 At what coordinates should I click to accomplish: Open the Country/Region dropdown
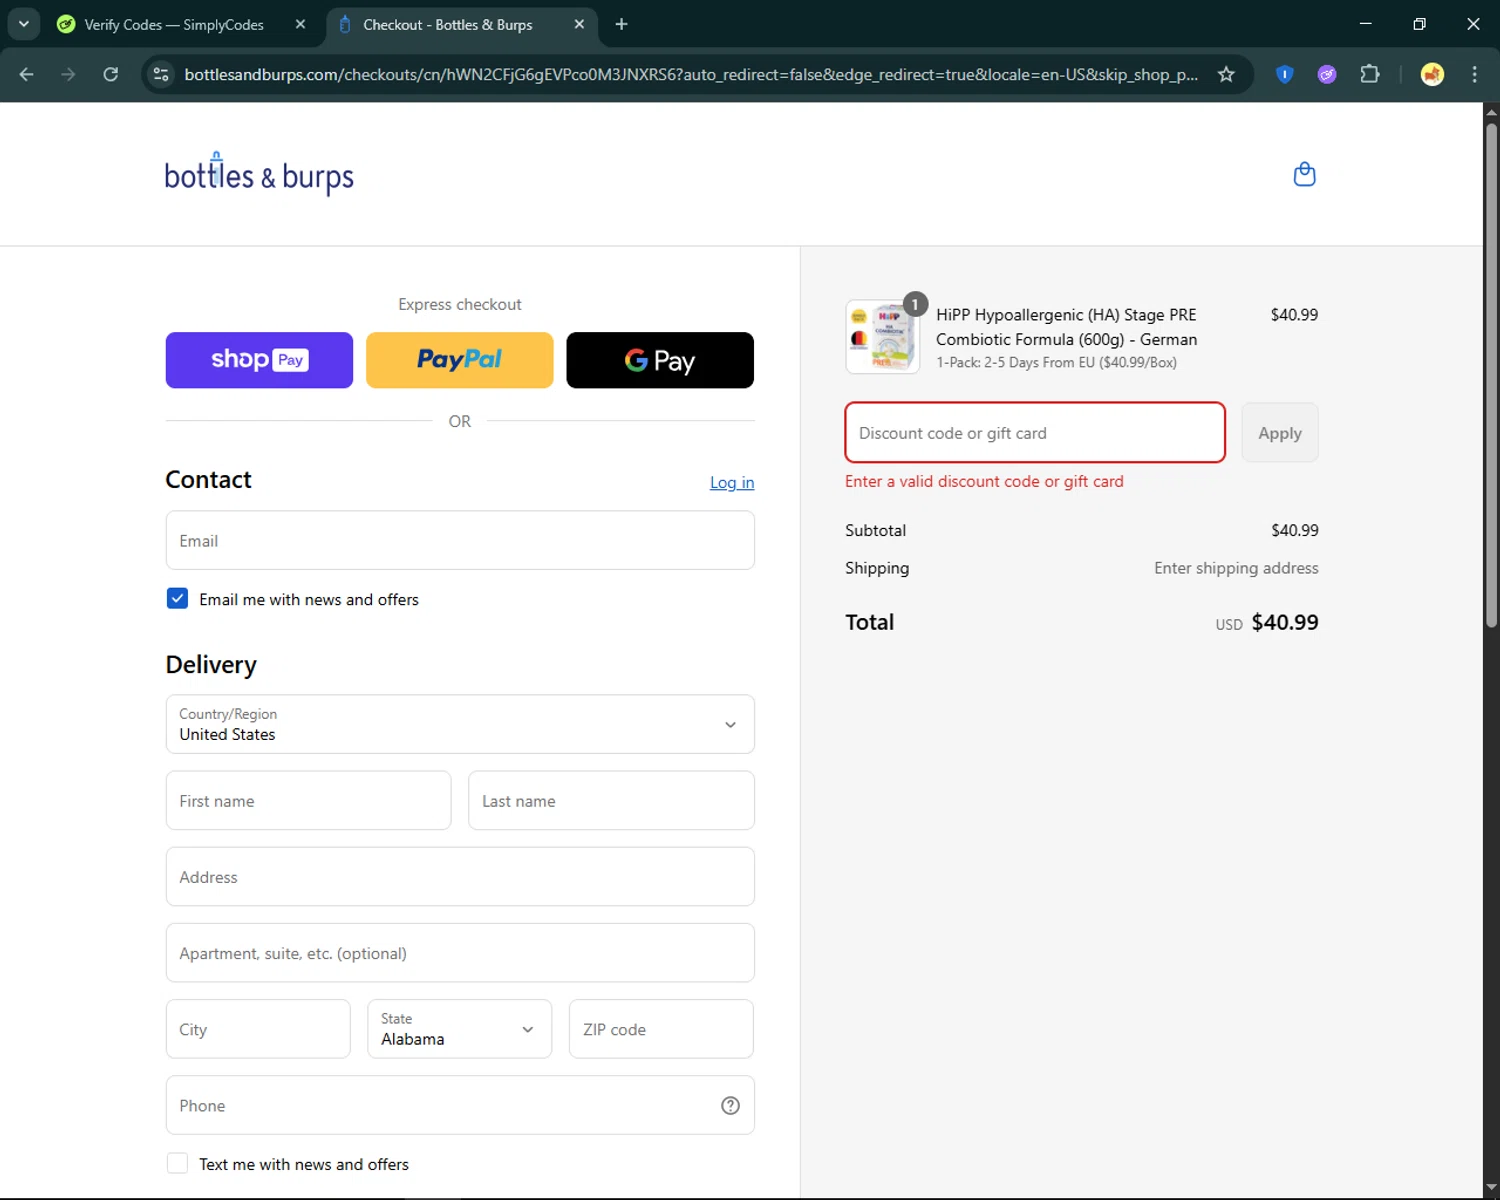(460, 724)
